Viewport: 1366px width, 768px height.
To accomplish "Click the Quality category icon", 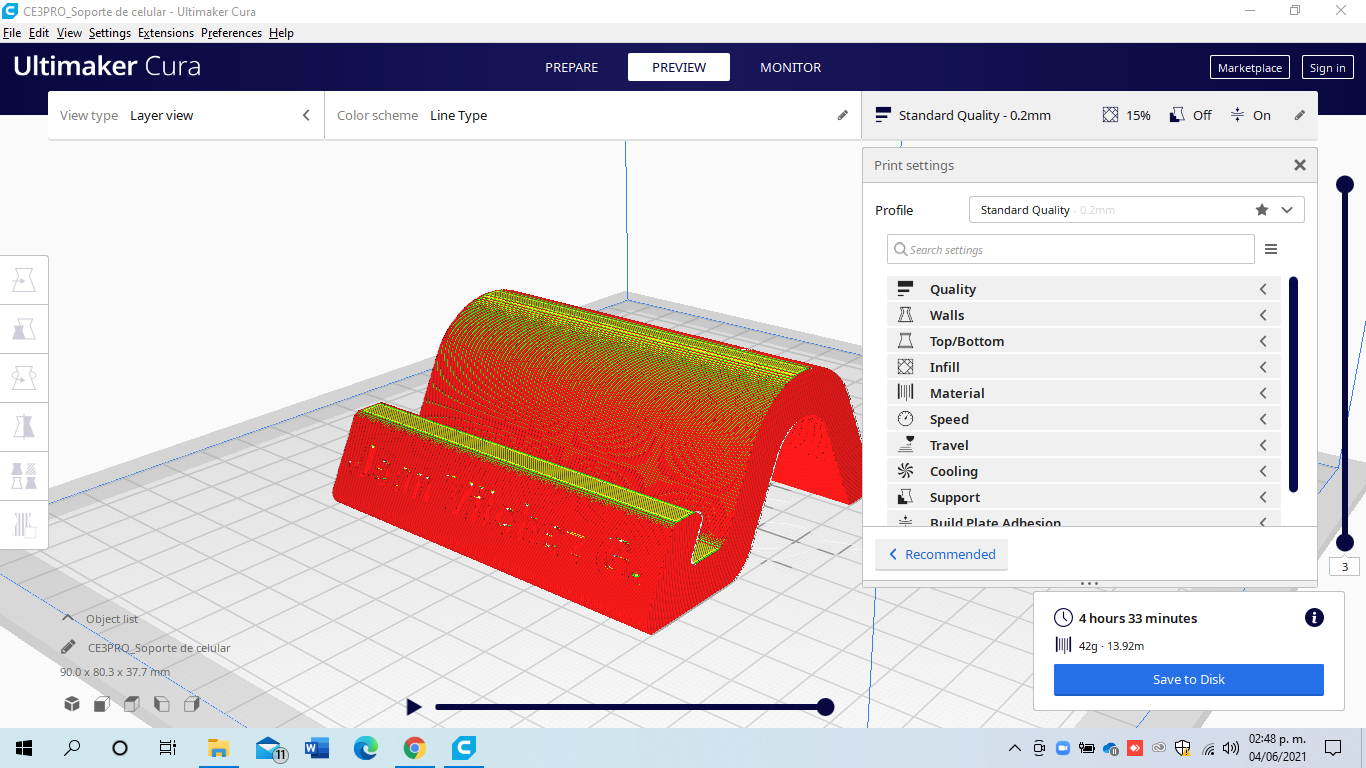I will [906, 289].
